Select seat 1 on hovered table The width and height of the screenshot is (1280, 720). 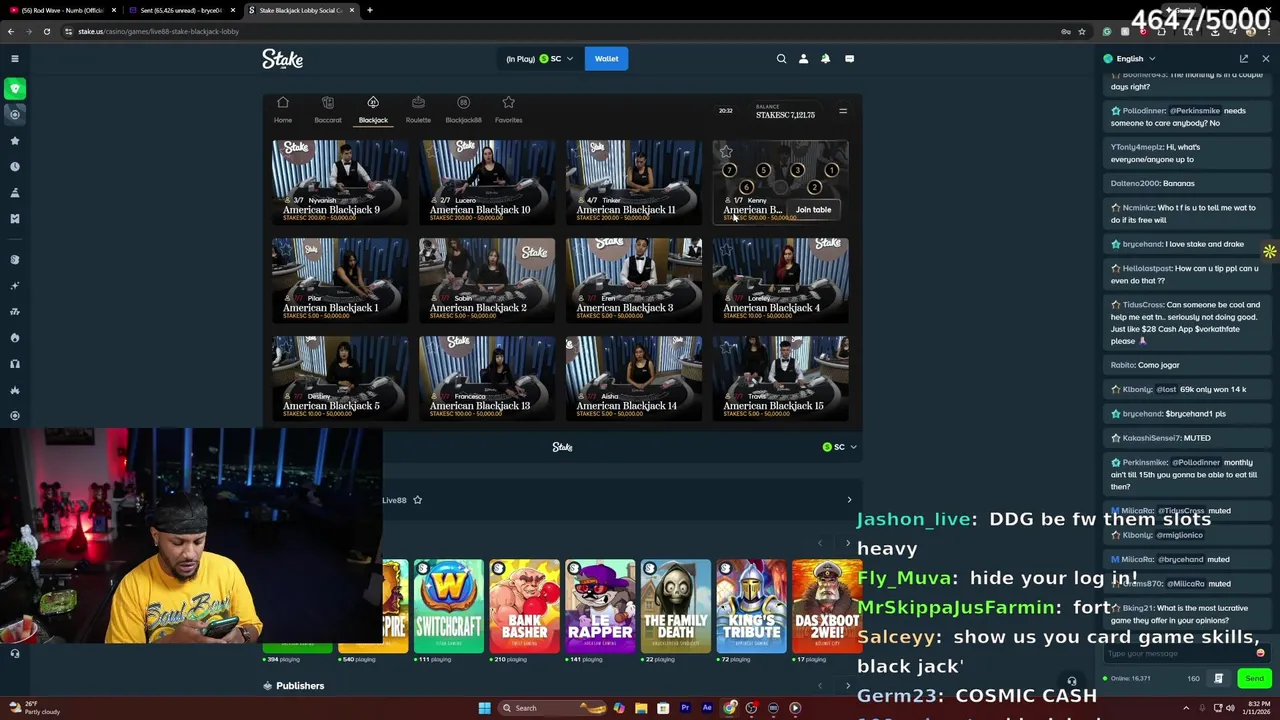pos(831,170)
